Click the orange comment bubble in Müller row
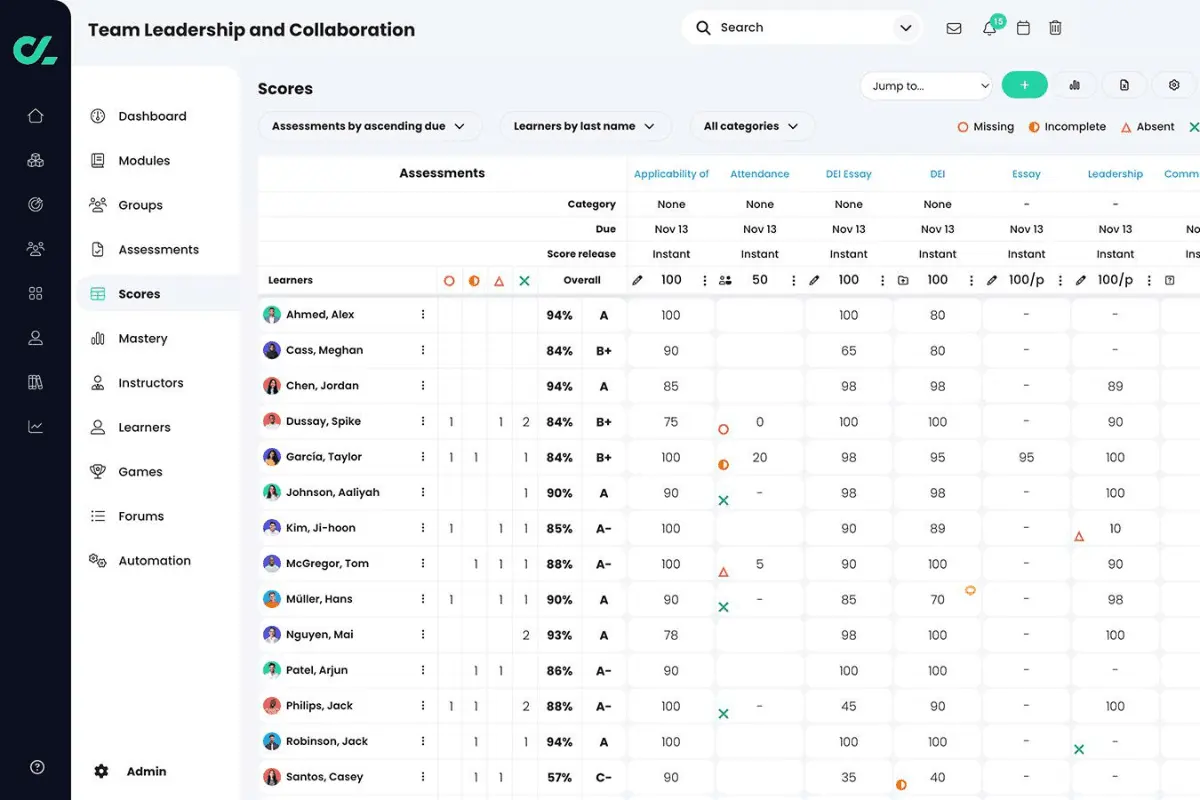 [970, 591]
